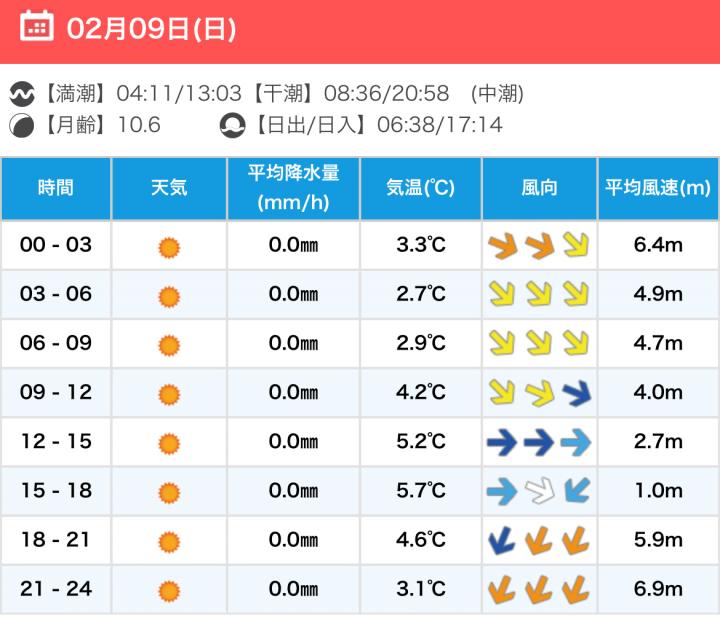
Task: Click wind speed 1.0m
Action: [x=658, y=490]
